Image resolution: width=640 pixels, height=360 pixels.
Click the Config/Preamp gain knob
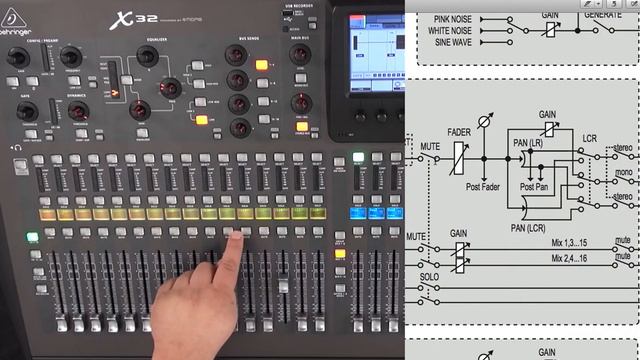[x=18, y=57]
